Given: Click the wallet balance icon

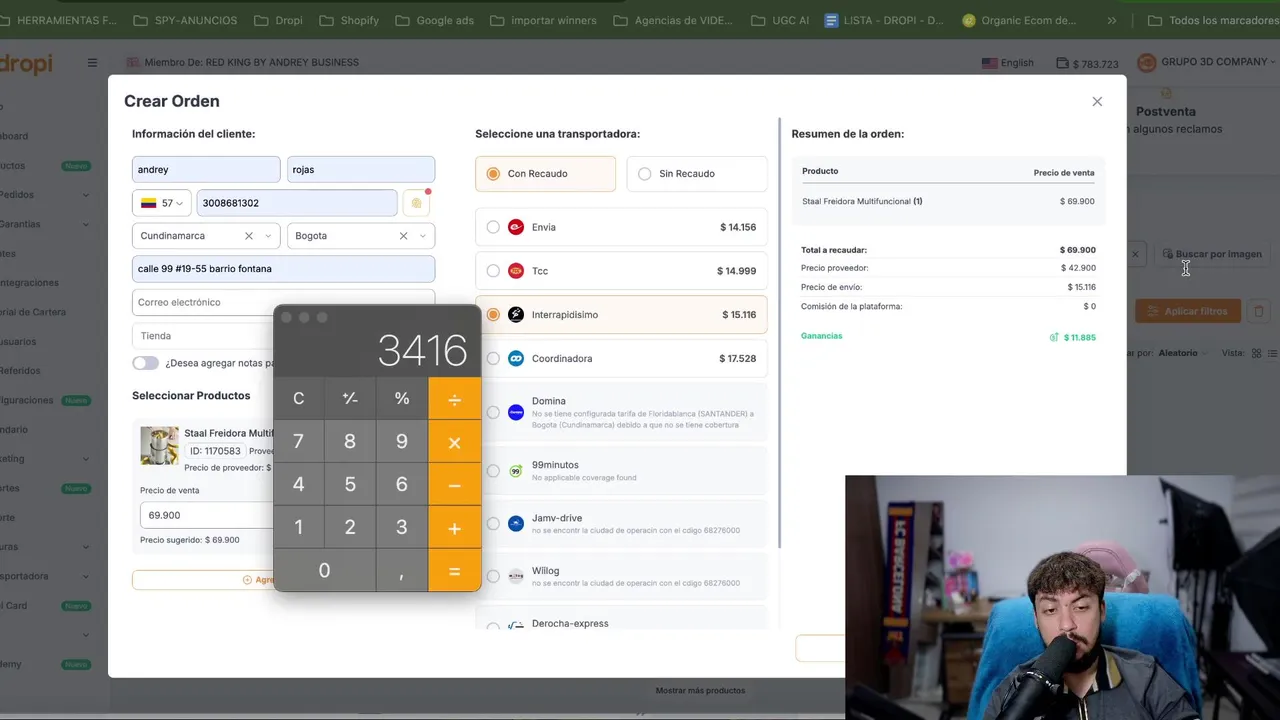Looking at the screenshot, I should tap(1062, 63).
